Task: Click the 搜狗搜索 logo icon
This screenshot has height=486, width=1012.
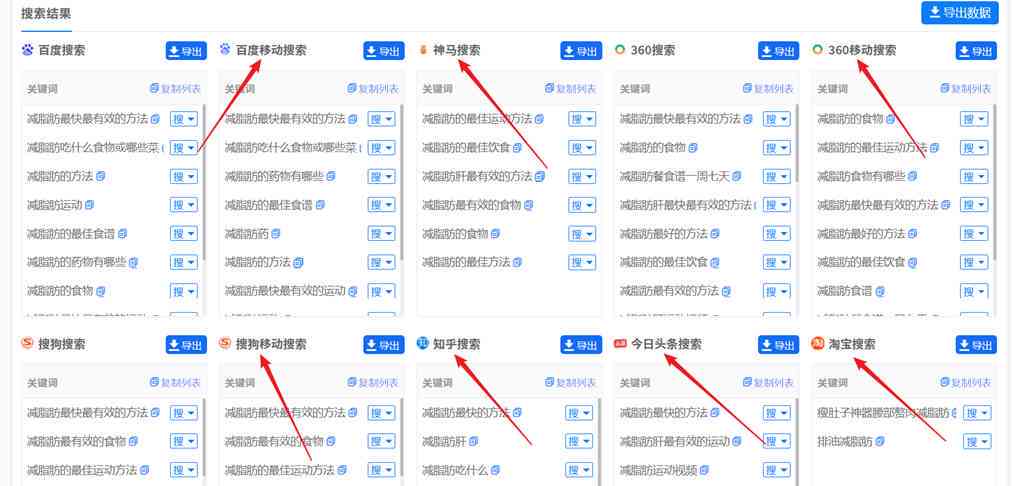Action: pyautogui.click(x=28, y=343)
